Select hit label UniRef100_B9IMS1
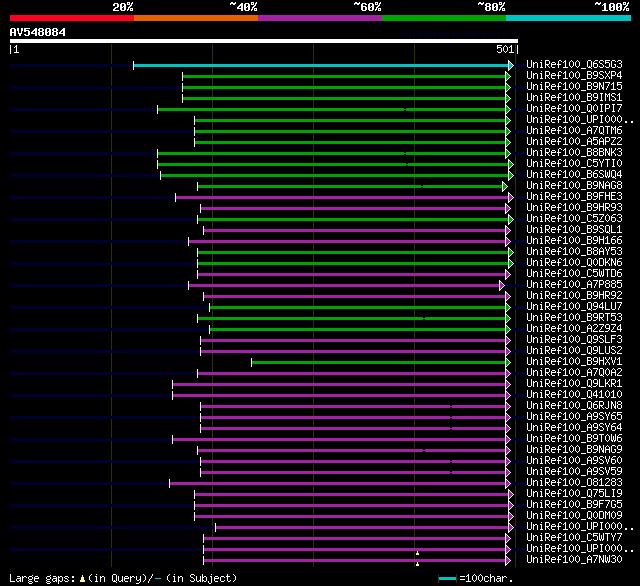 click(574, 98)
